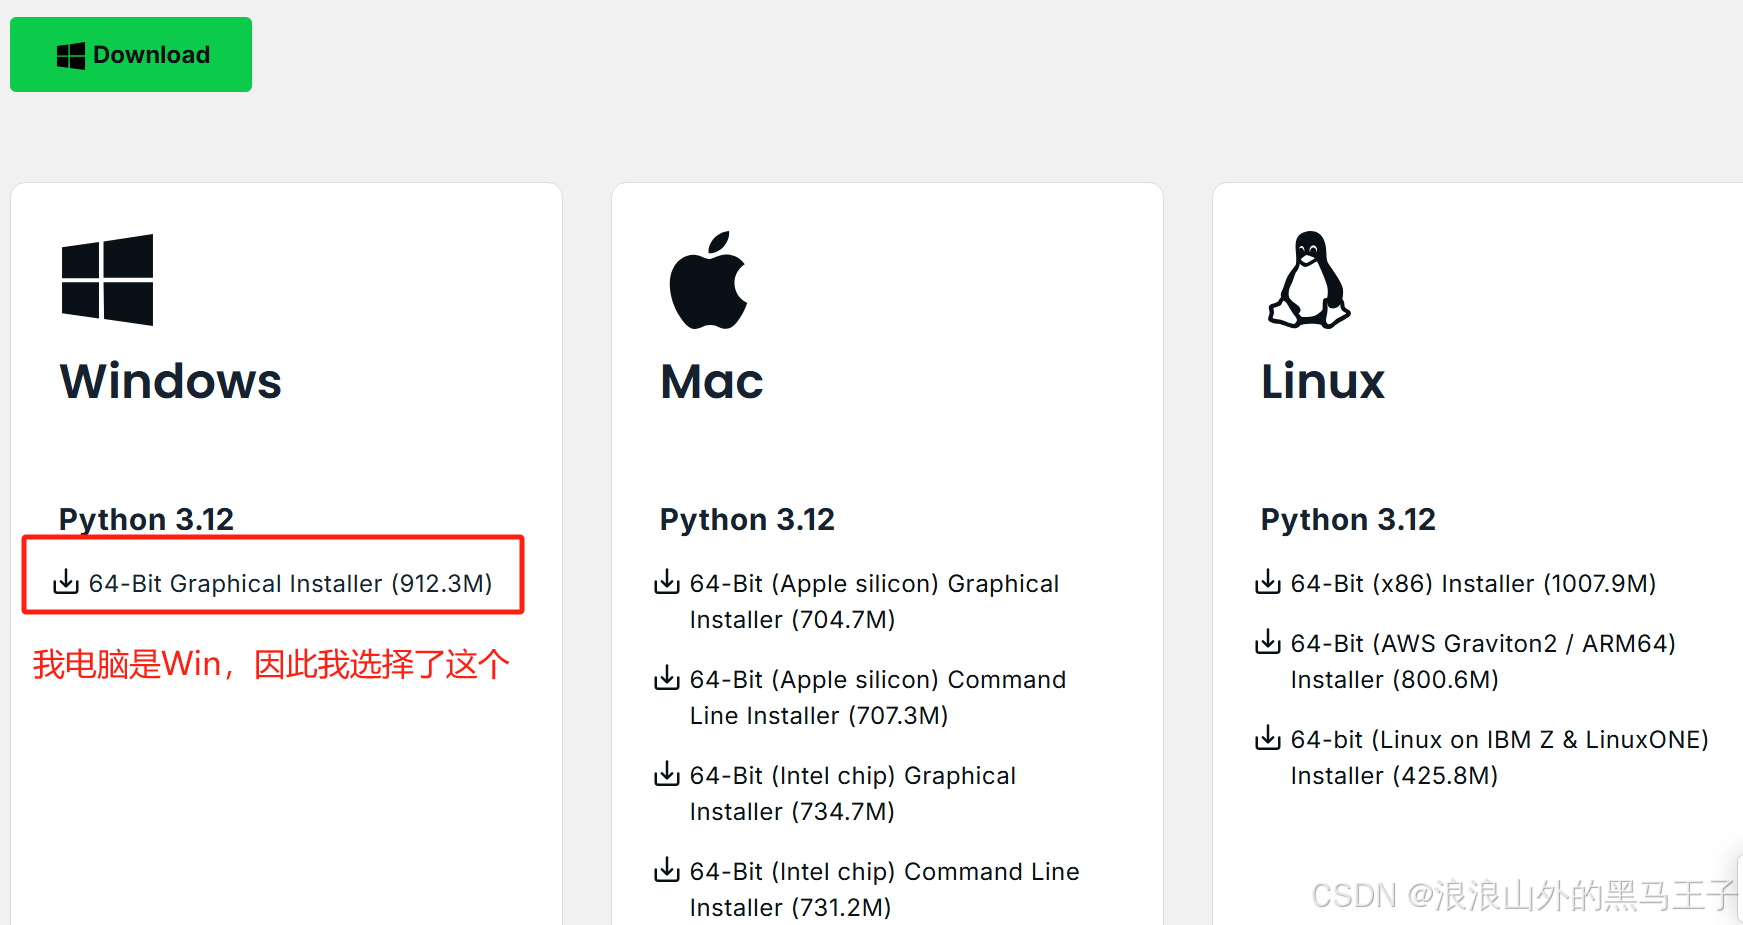Click the Linux penguin icon
This screenshot has width=1743, height=925.
click(x=1309, y=280)
